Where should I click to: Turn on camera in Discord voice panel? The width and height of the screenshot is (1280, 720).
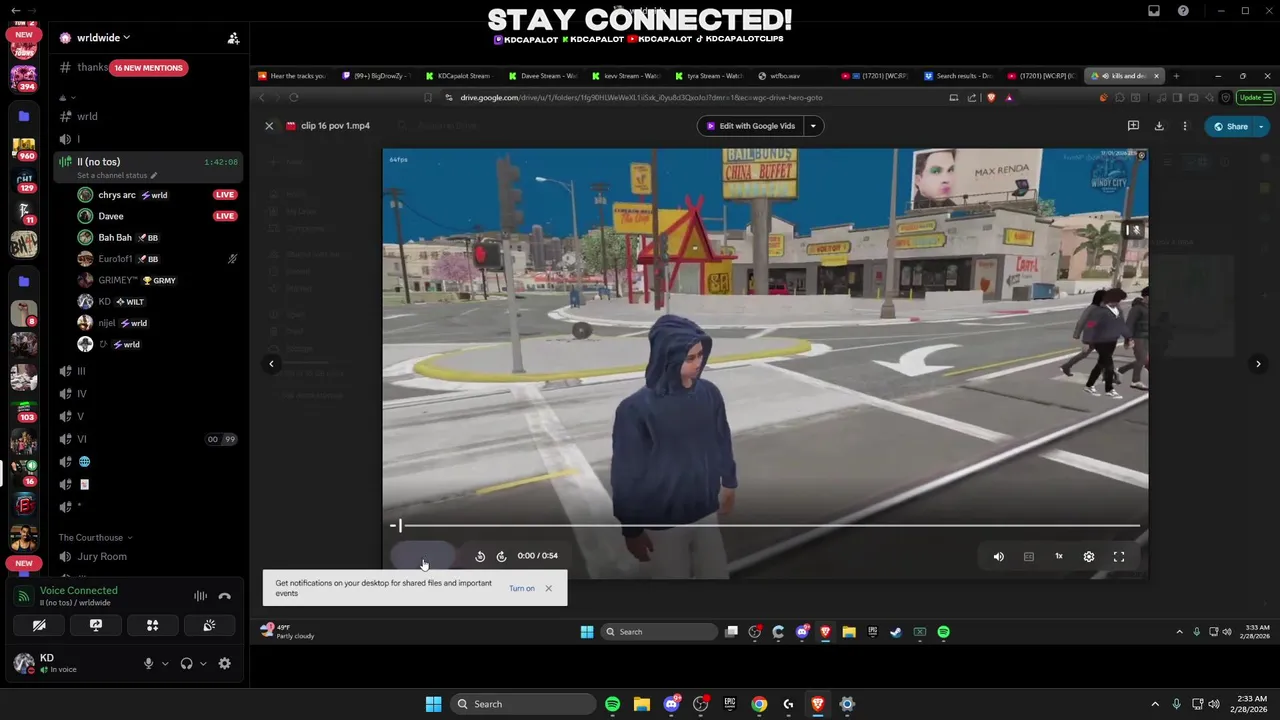tap(39, 625)
